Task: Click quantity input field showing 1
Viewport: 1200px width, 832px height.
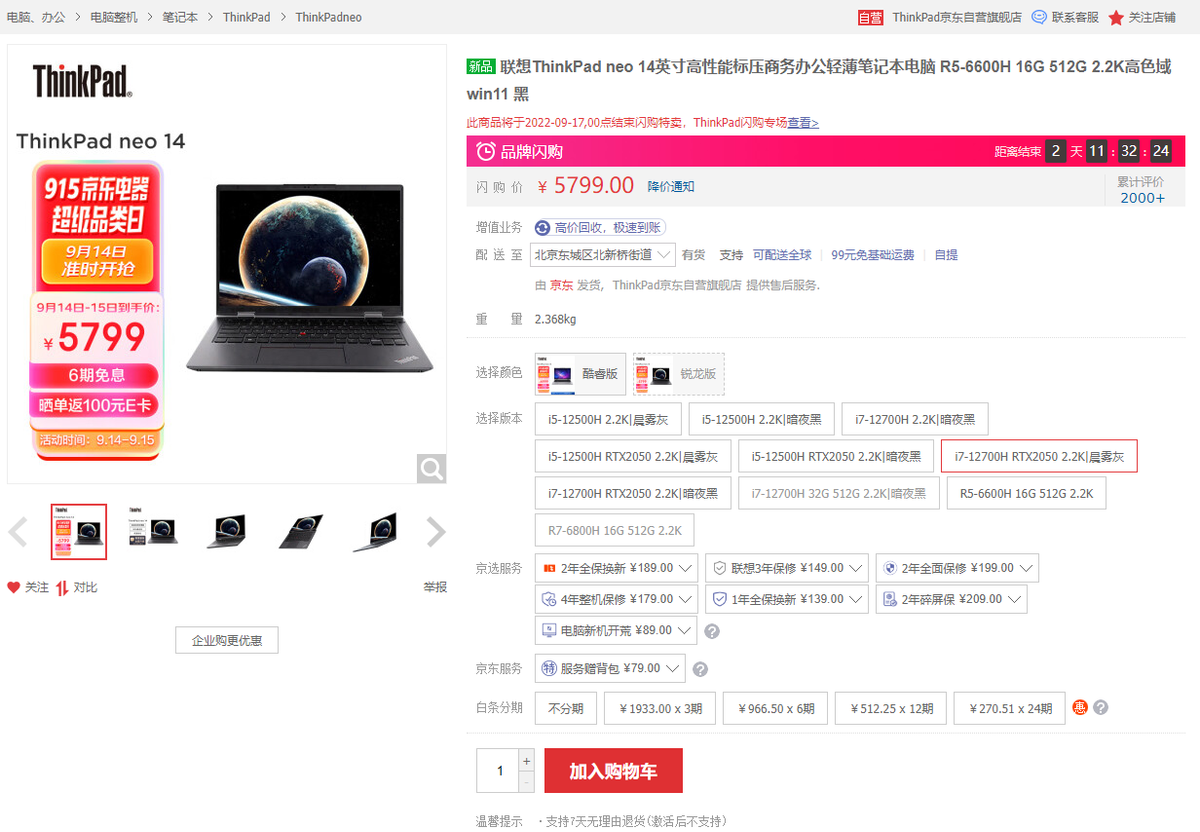Action: (498, 771)
